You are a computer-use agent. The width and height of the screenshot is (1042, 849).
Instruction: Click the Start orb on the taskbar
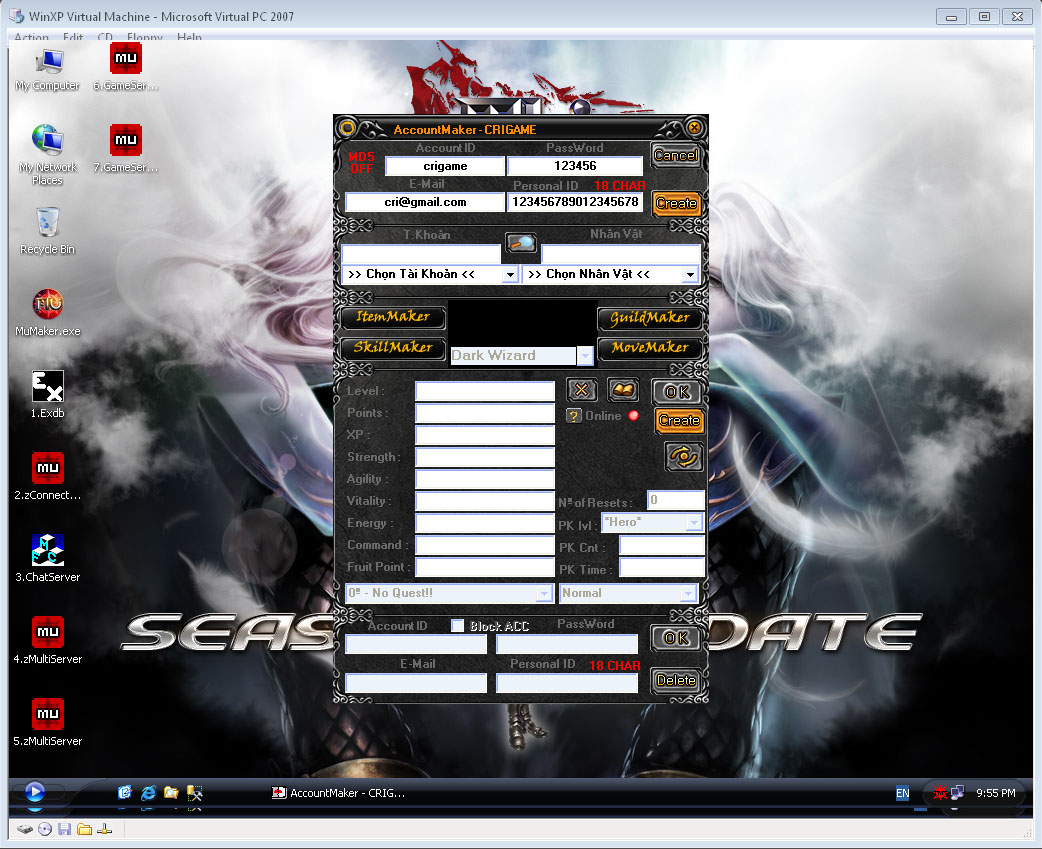(x=35, y=792)
